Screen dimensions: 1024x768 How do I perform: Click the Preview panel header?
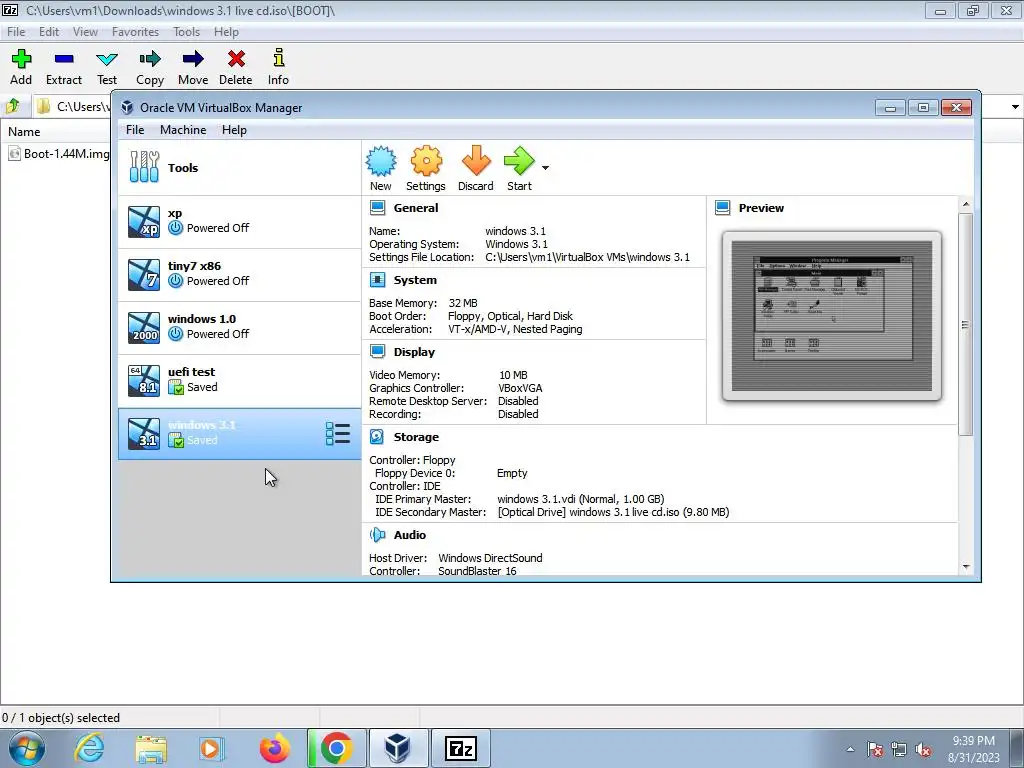[761, 208]
